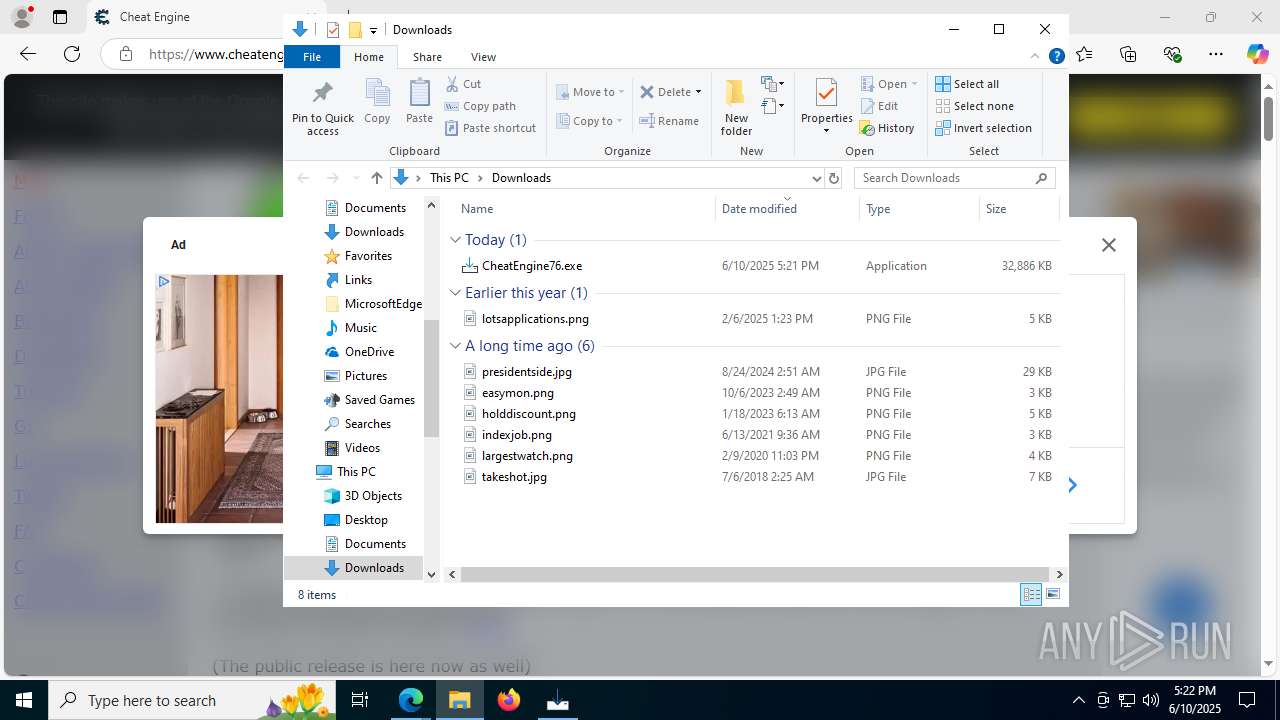The height and width of the screenshot is (720, 1280).
Task: Click Copy path in Clipboard group
Action: coord(480,106)
